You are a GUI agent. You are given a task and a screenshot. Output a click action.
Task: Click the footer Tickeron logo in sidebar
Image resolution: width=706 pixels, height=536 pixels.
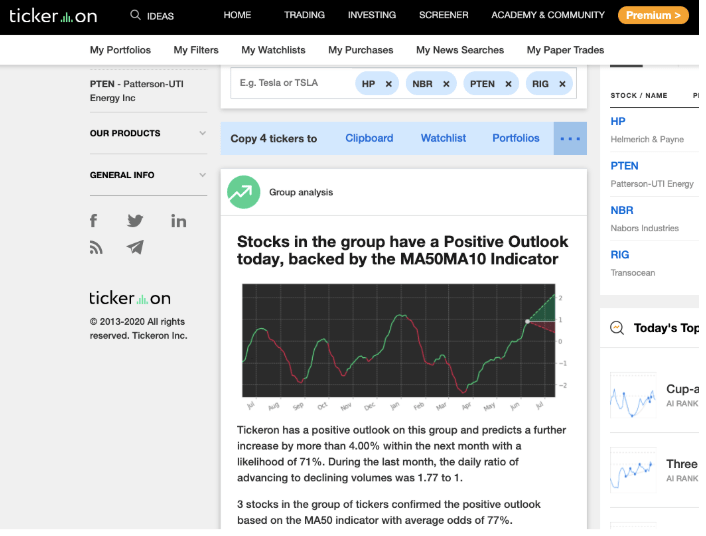pos(130,298)
